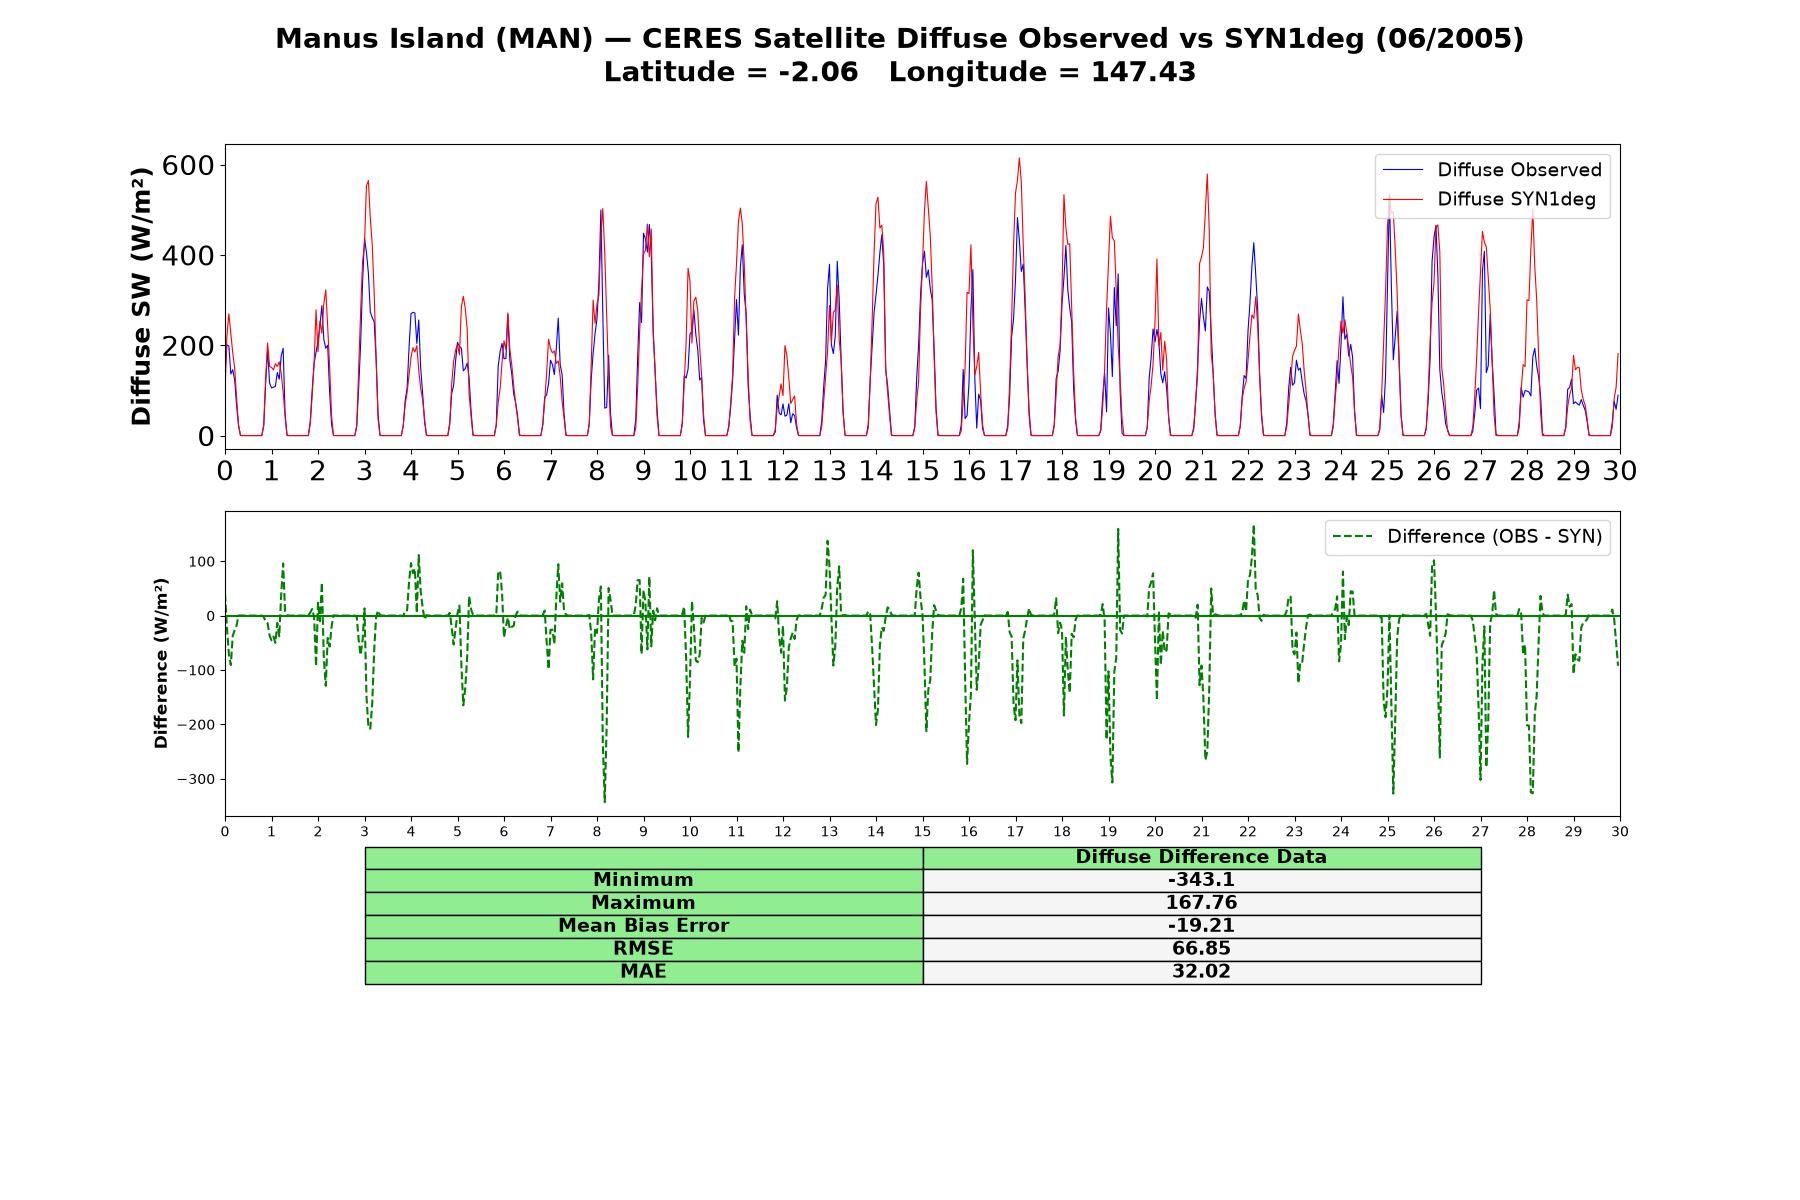Click the Difference (W/m²) axis label
The width and height of the screenshot is (1800, 1200).
pos(161,663)
